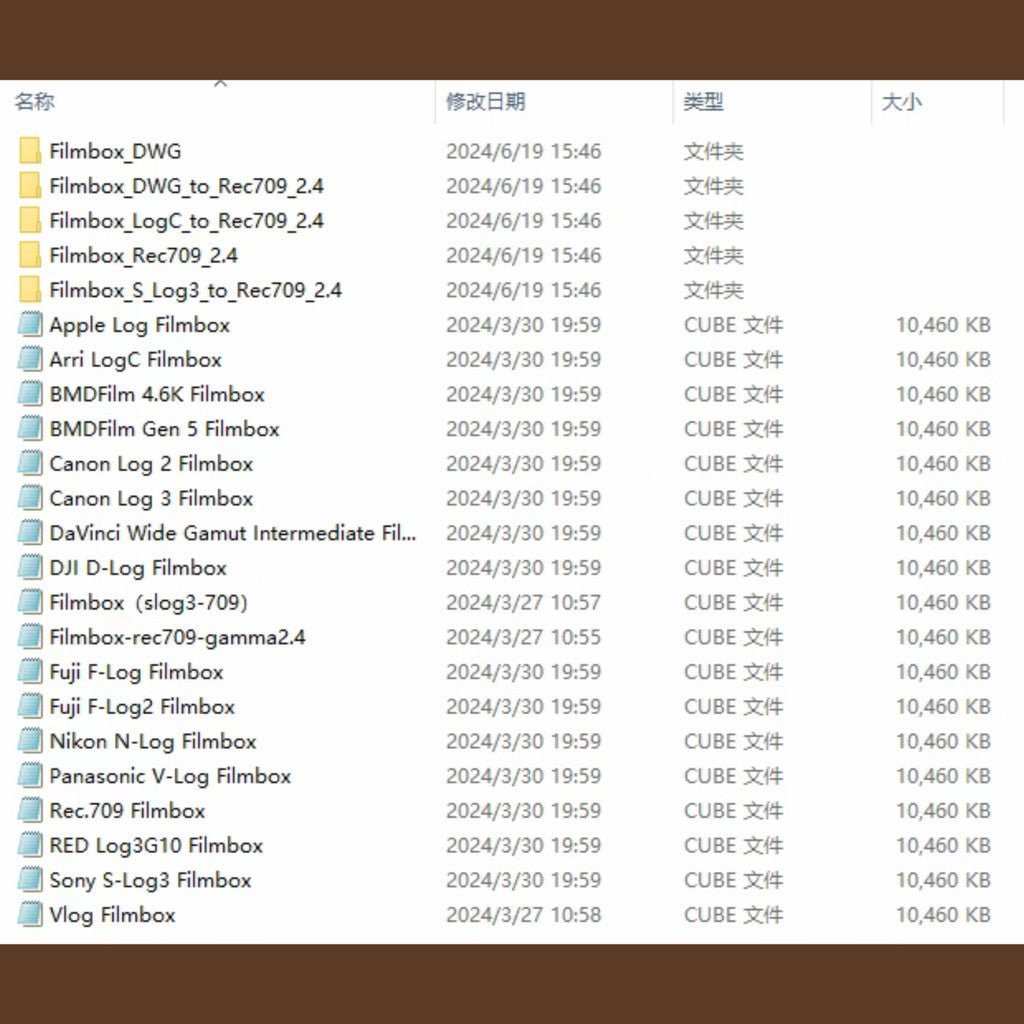Click the Filmbox_Rec709_2.4 folder name
The width and height of the screenshot is (1024, 1024).
pos(144,255)
